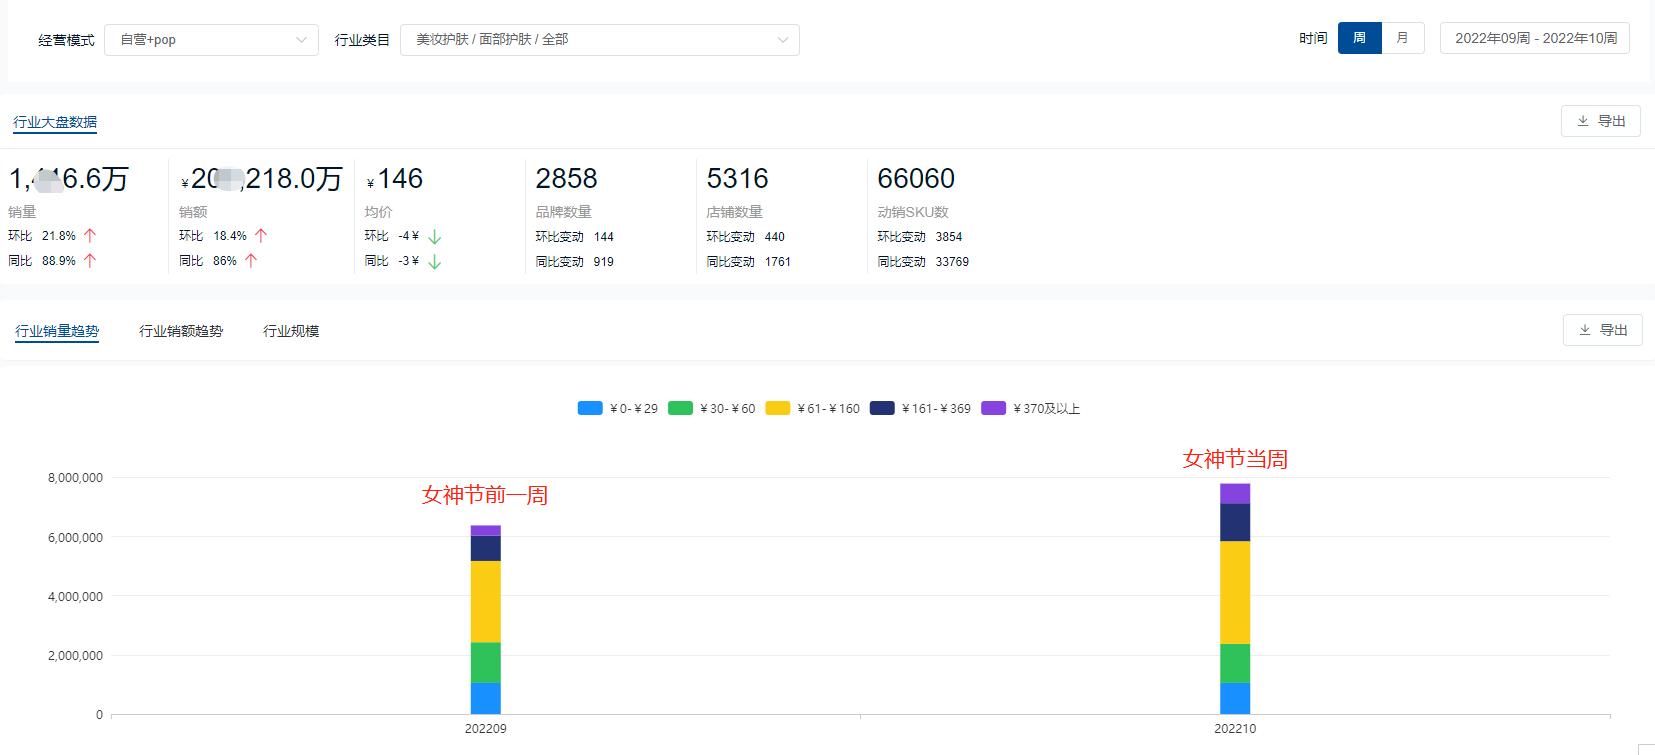Toggle ¥0-¥29 legend series
The width and height of the screenshot is (1655, 755).
[x=618, y=408]
